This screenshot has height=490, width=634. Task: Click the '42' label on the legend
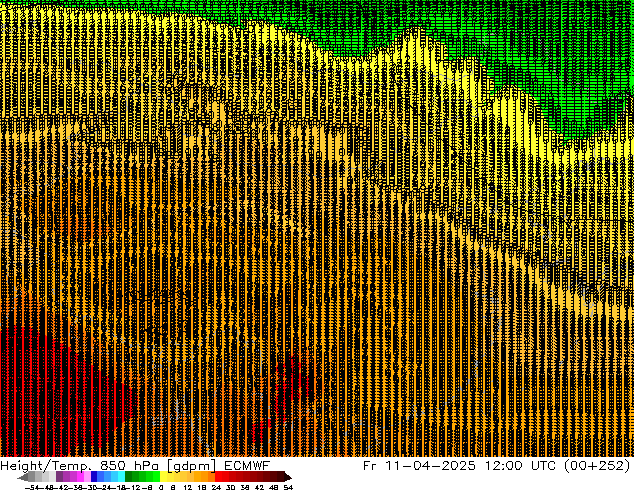(x=259, y=487)
